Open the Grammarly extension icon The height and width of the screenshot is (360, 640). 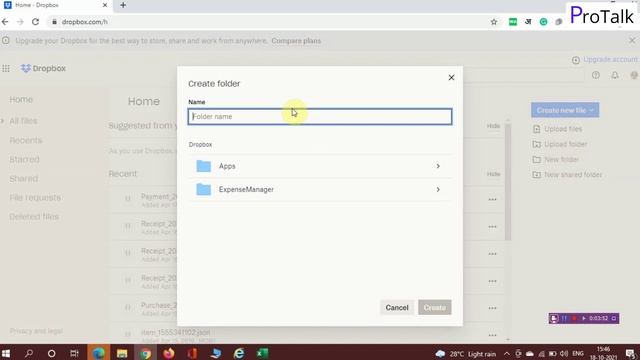[x=543, y=22]
